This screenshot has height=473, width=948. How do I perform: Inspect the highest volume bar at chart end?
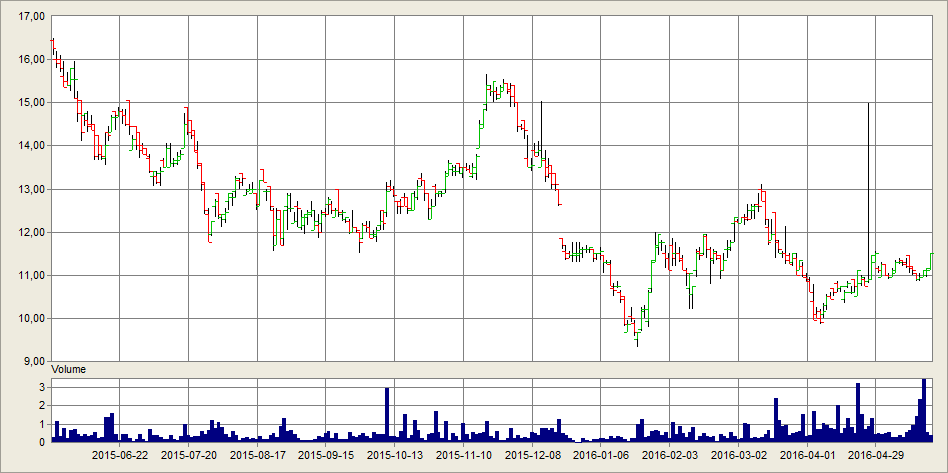point(924,411)
